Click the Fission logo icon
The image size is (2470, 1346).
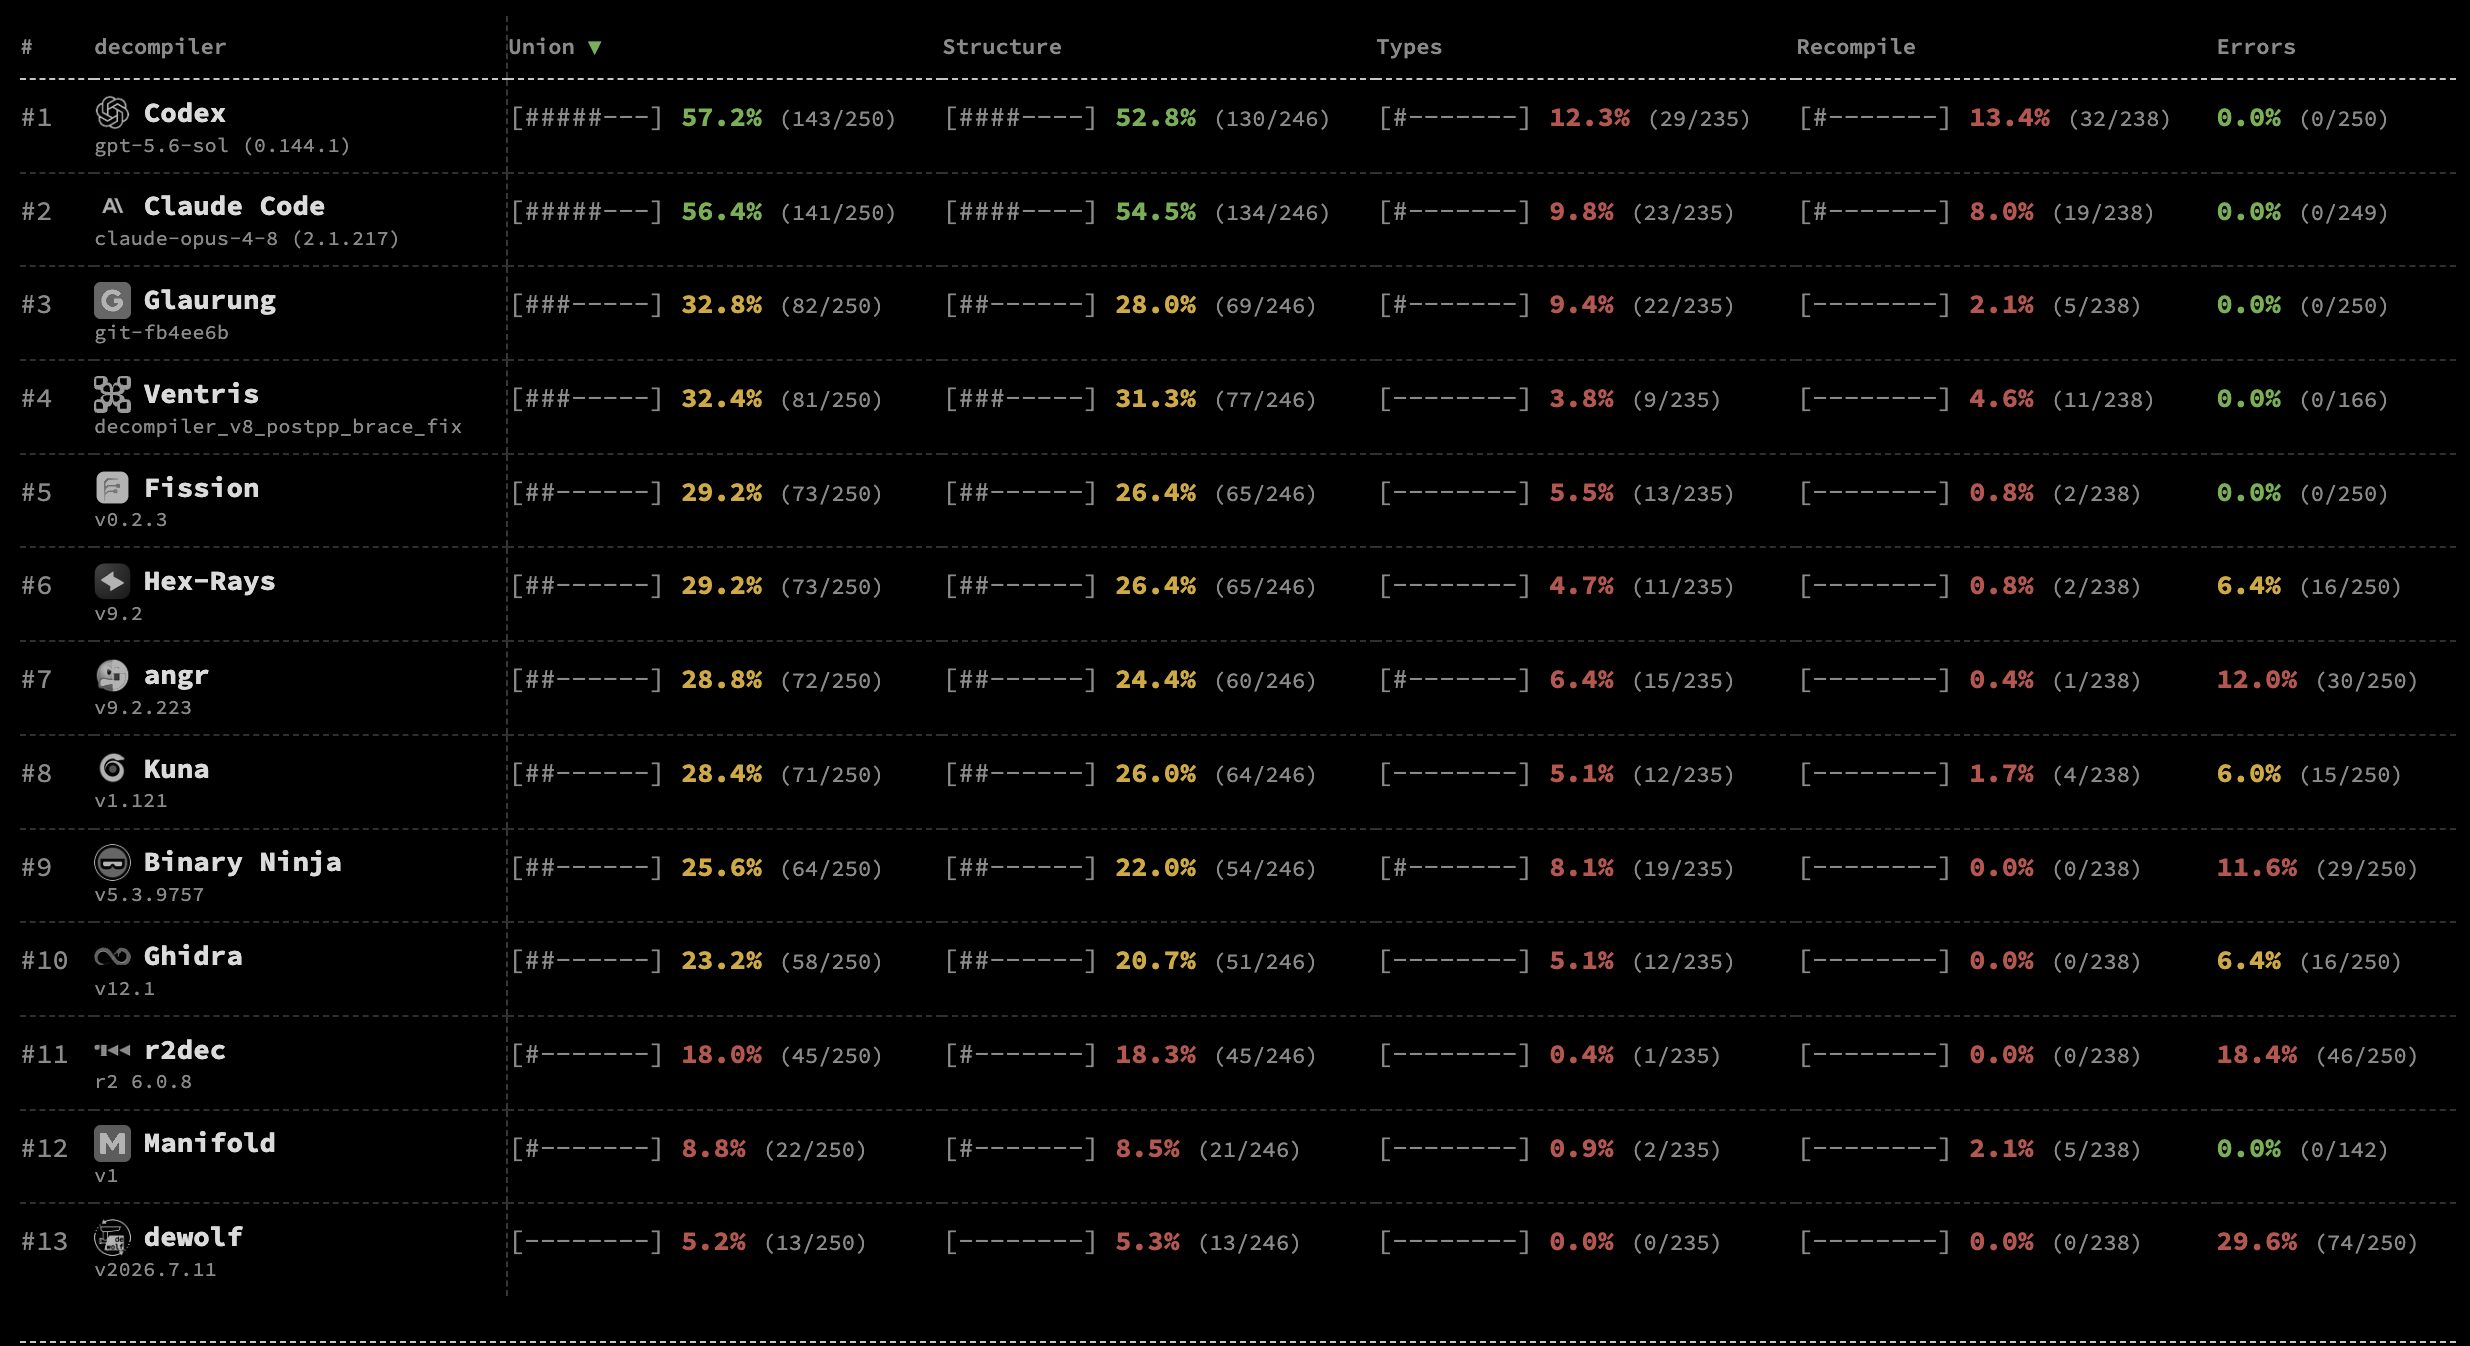(x=112, y=488)
